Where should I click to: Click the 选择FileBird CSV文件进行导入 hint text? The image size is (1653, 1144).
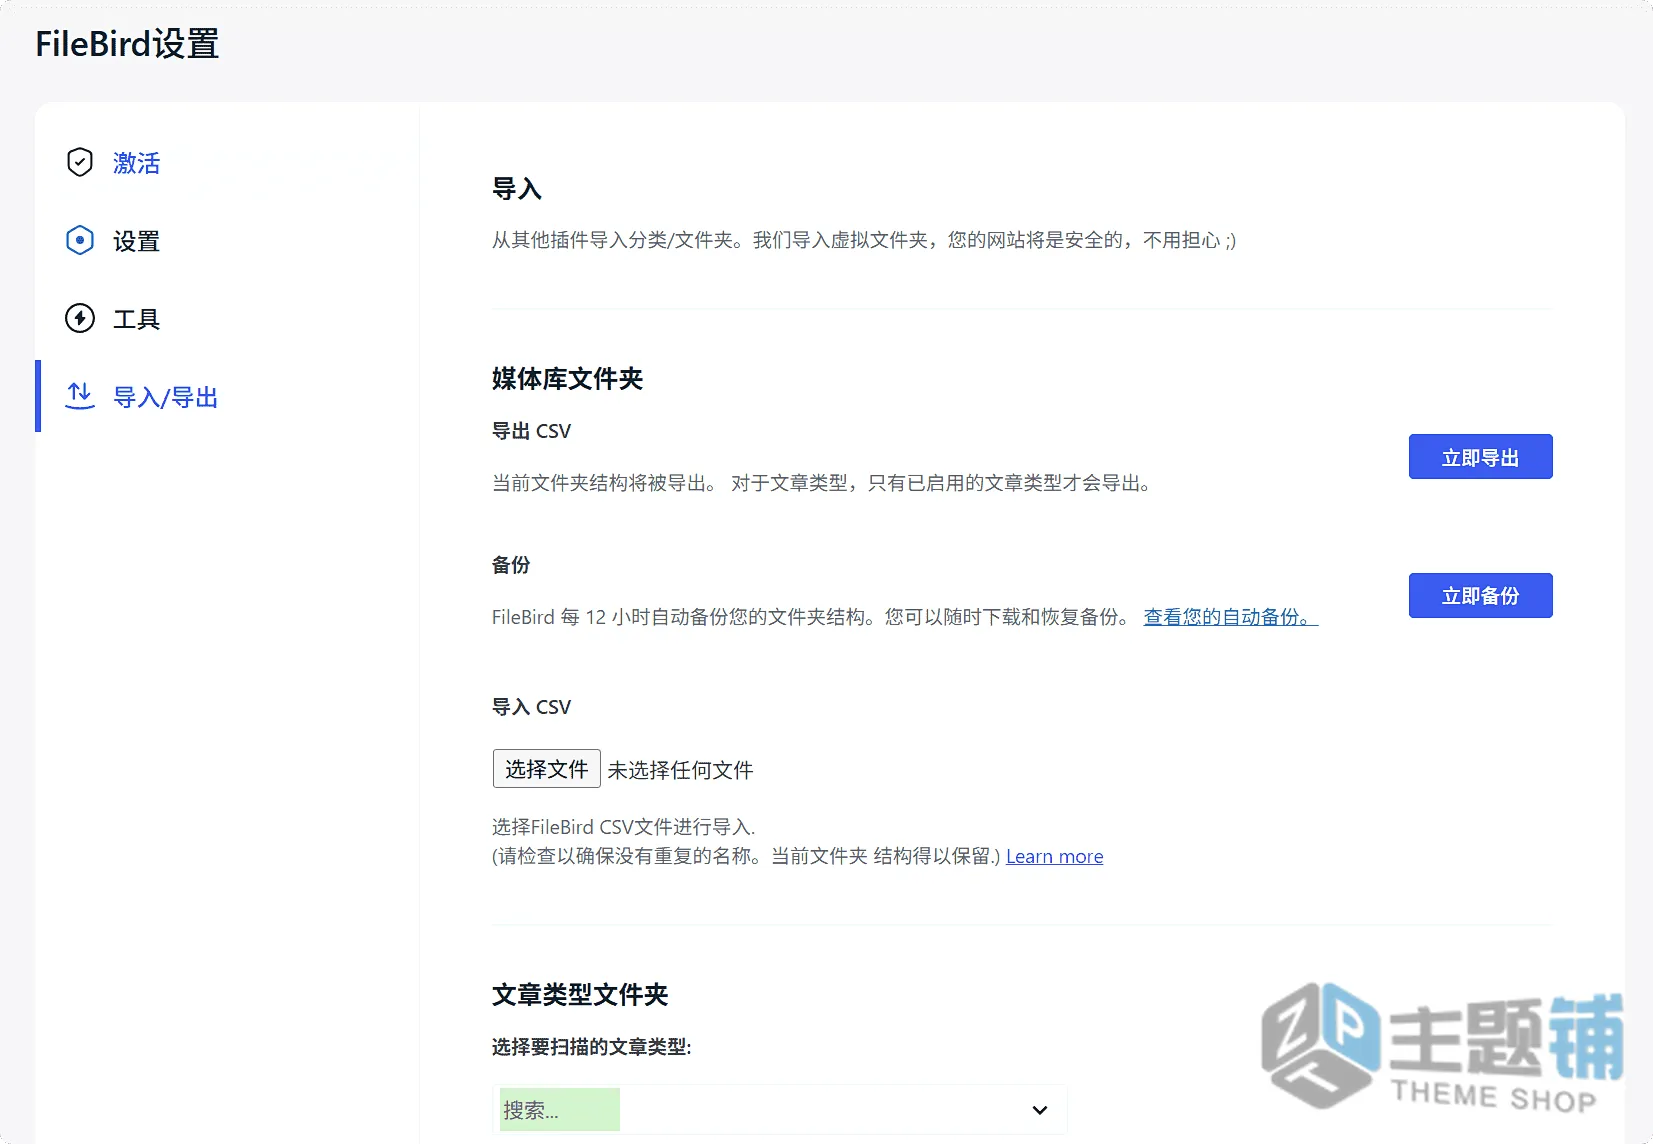[x=623, y=827]
